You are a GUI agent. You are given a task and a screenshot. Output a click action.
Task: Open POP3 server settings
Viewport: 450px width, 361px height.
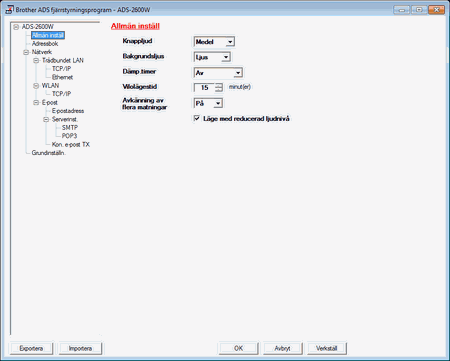pyautogui.click(x=69, y=136)
